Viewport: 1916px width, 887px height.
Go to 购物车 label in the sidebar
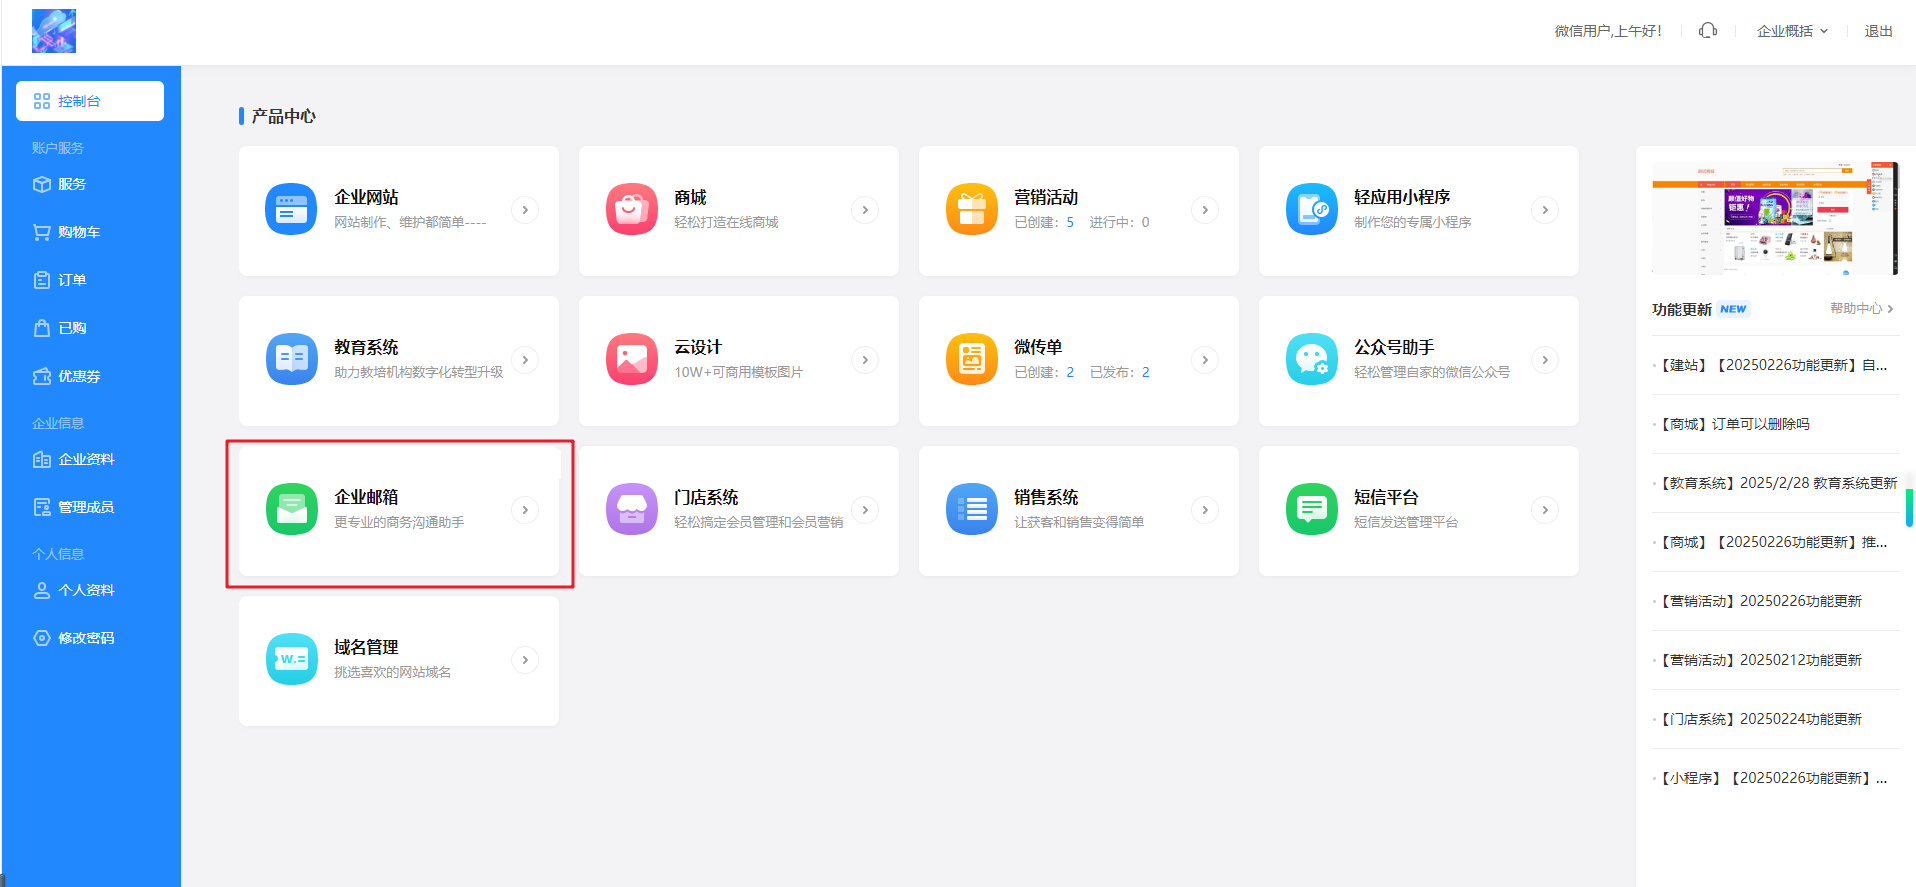tap(79, 232)
